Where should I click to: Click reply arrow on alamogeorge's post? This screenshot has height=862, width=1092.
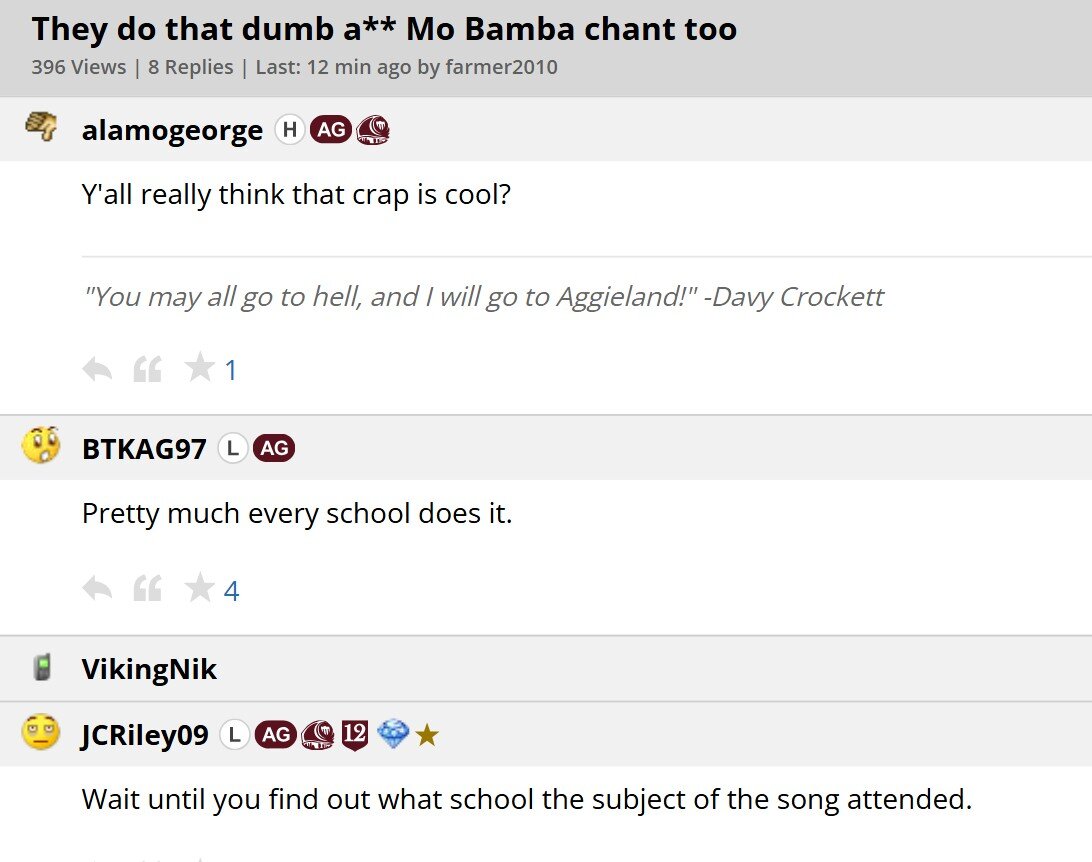pos(97,370)
